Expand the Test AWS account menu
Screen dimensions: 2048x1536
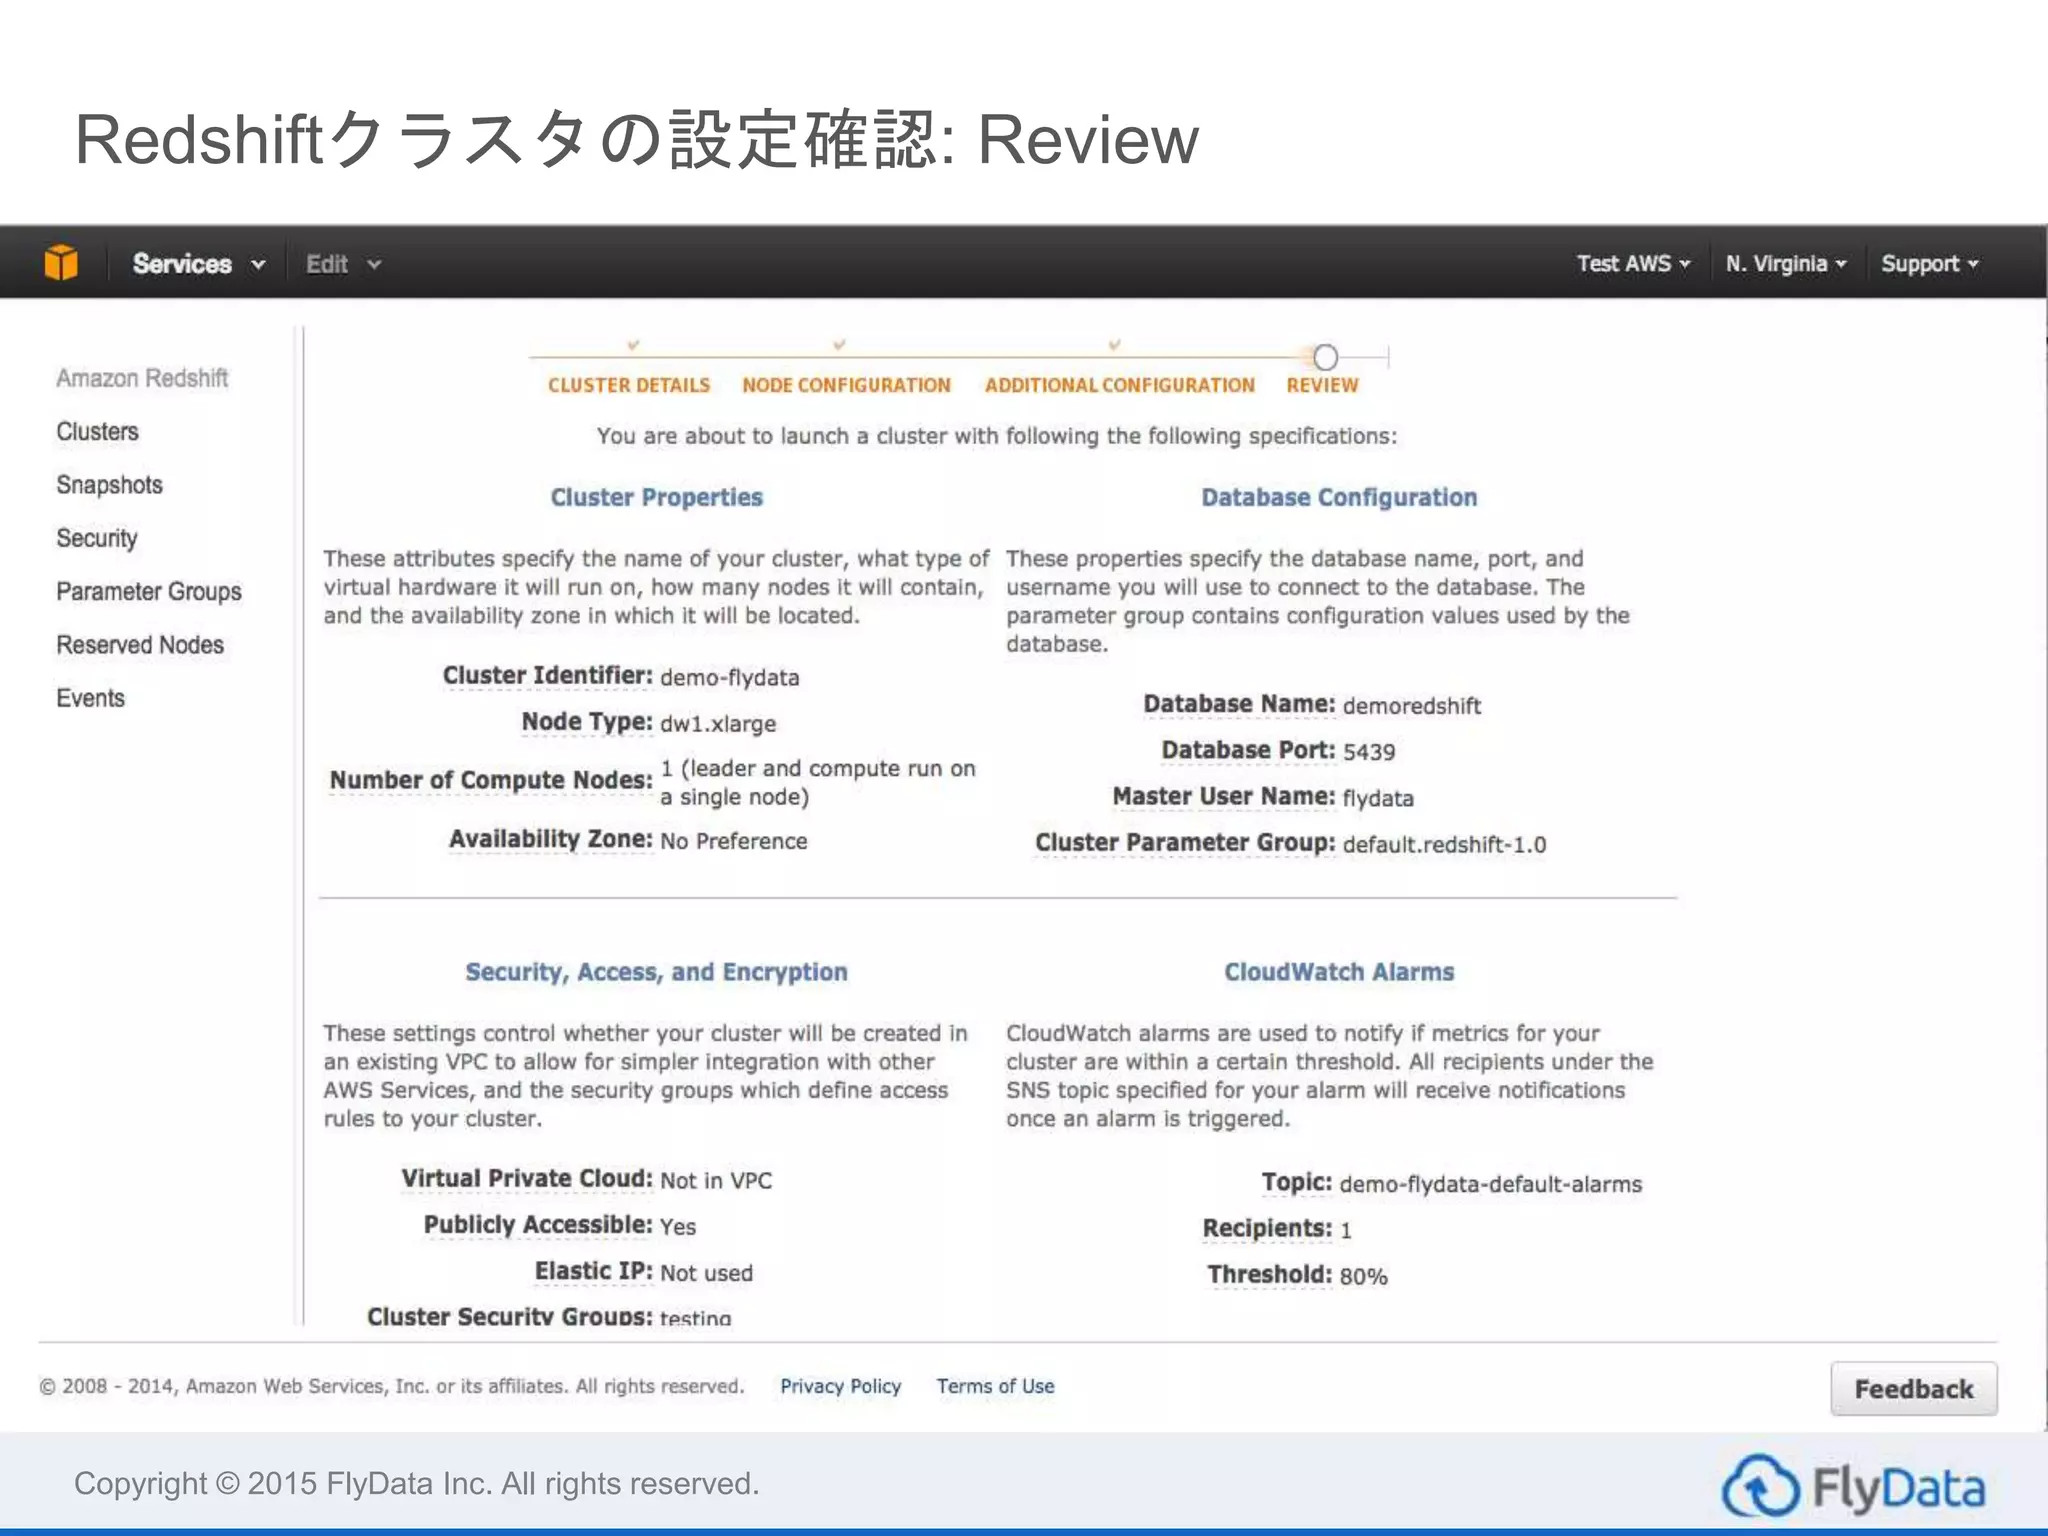coord(1633,264)
